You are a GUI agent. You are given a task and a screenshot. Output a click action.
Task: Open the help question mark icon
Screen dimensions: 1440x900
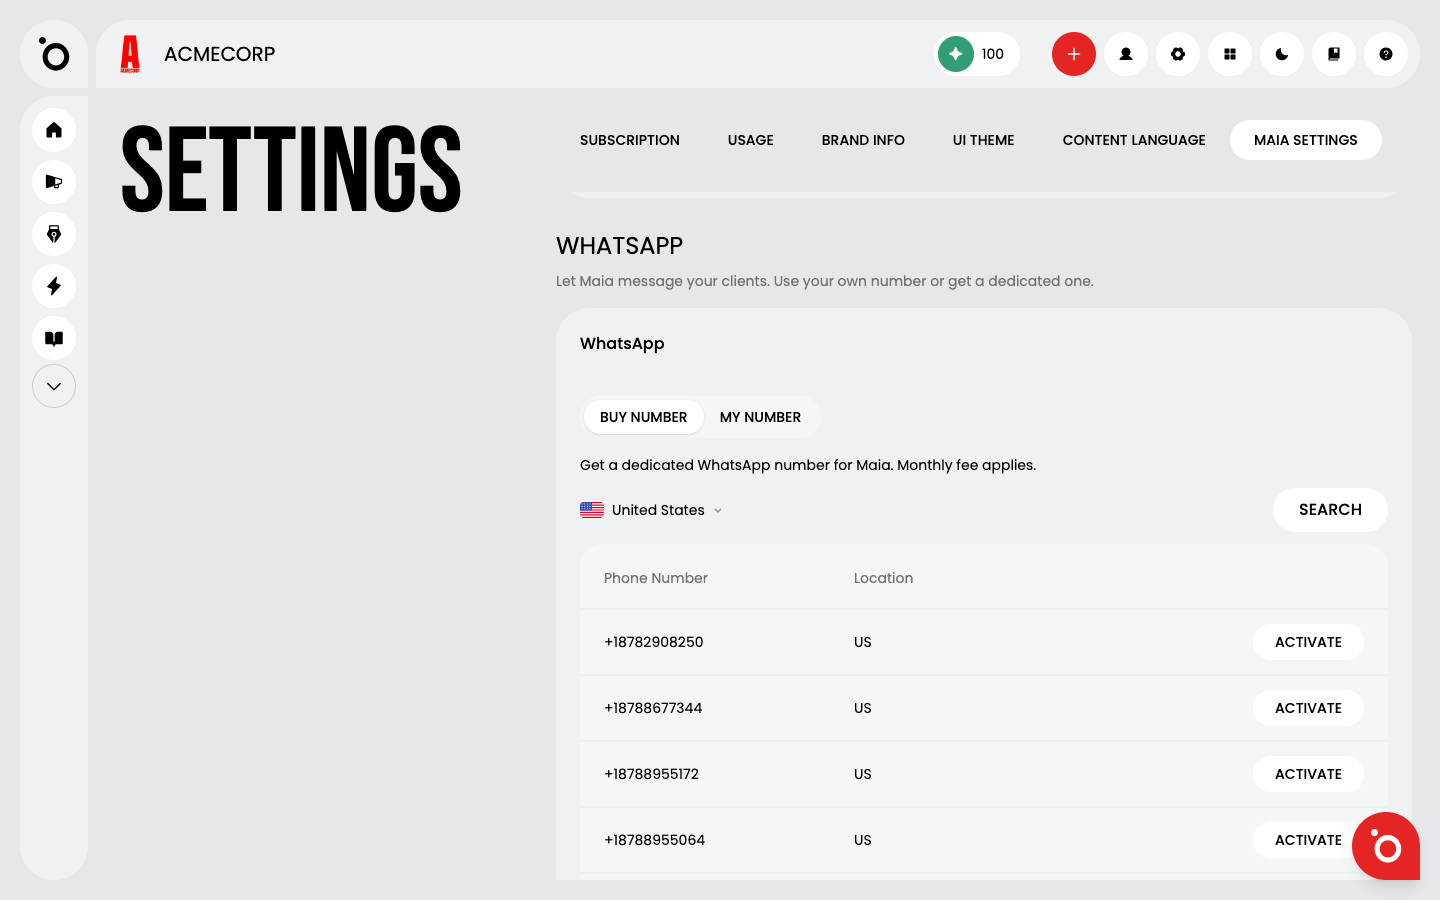pyautogui.click(x=1386, y=54)
